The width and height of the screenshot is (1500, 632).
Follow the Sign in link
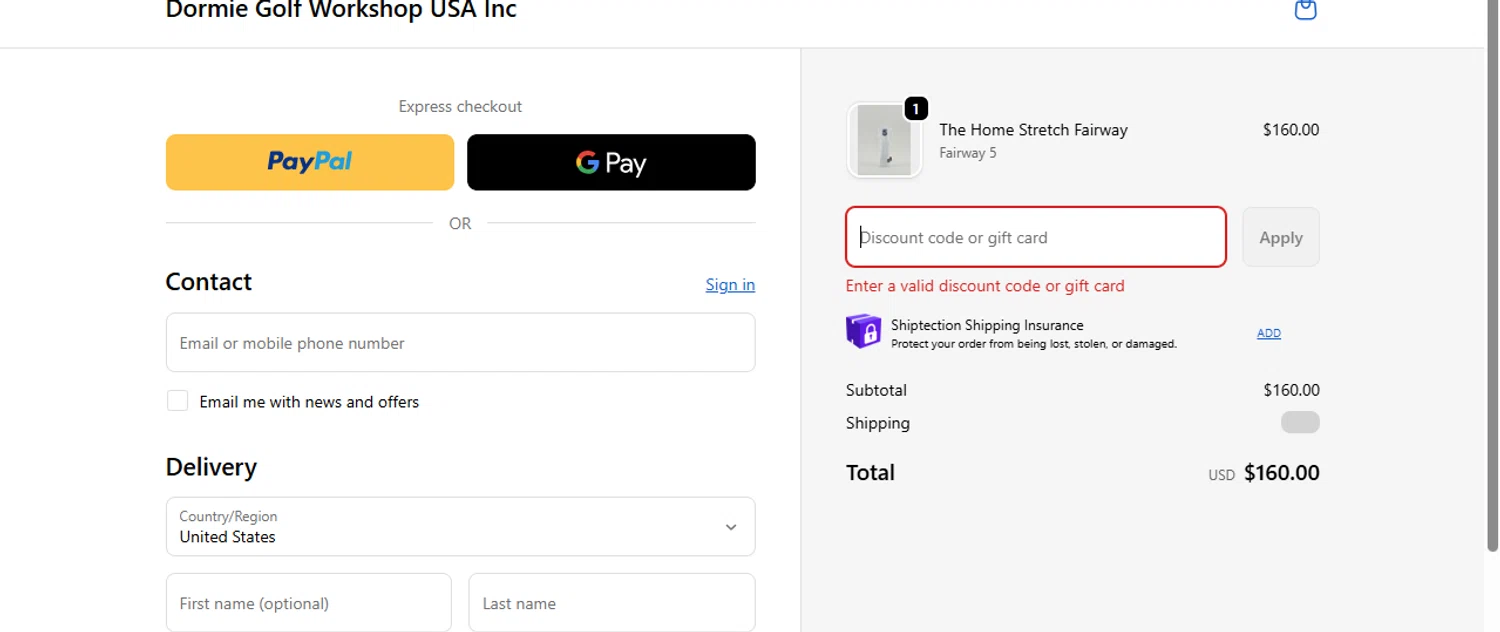click(730, 285)
